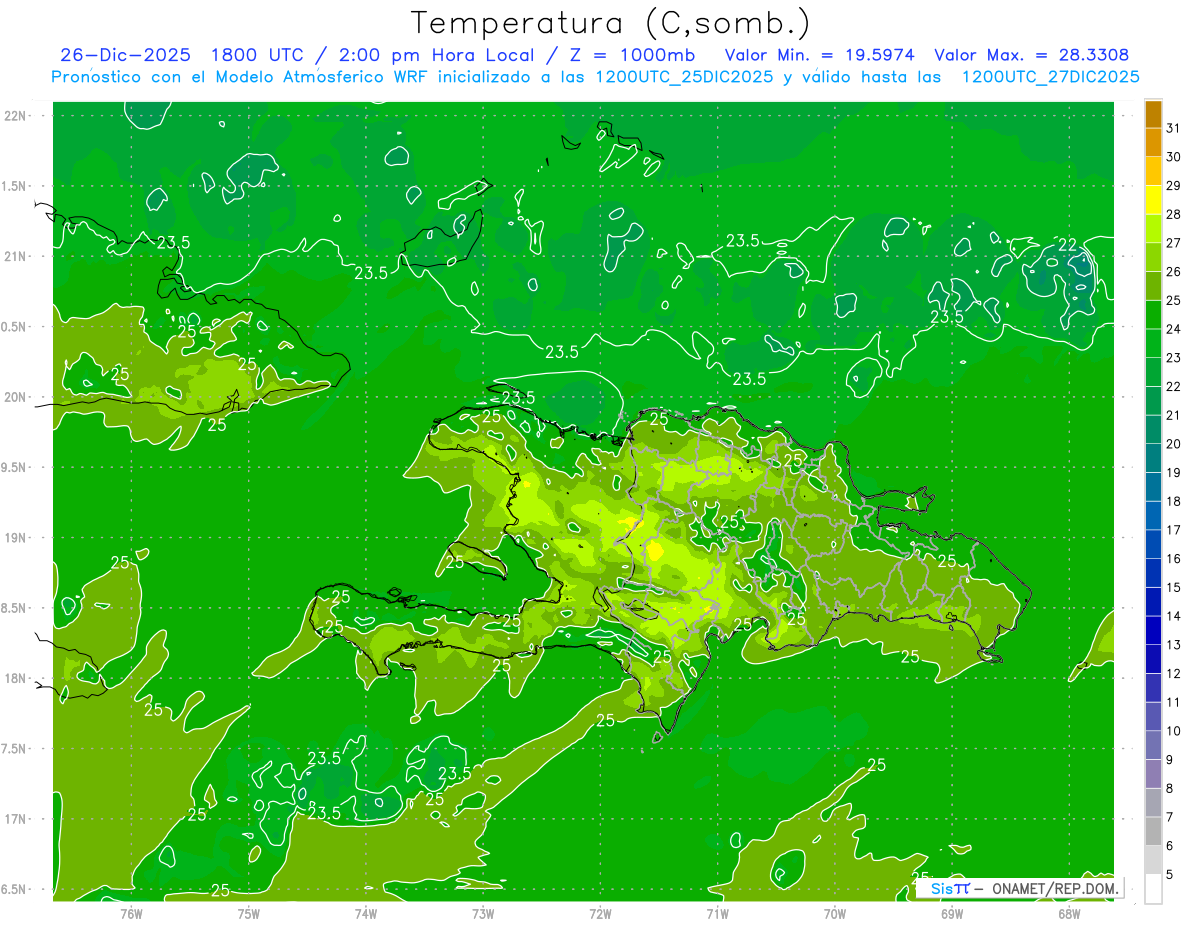The image size is (1200, 927).
Task: Click legend value 29
Action: (1173, 185)
